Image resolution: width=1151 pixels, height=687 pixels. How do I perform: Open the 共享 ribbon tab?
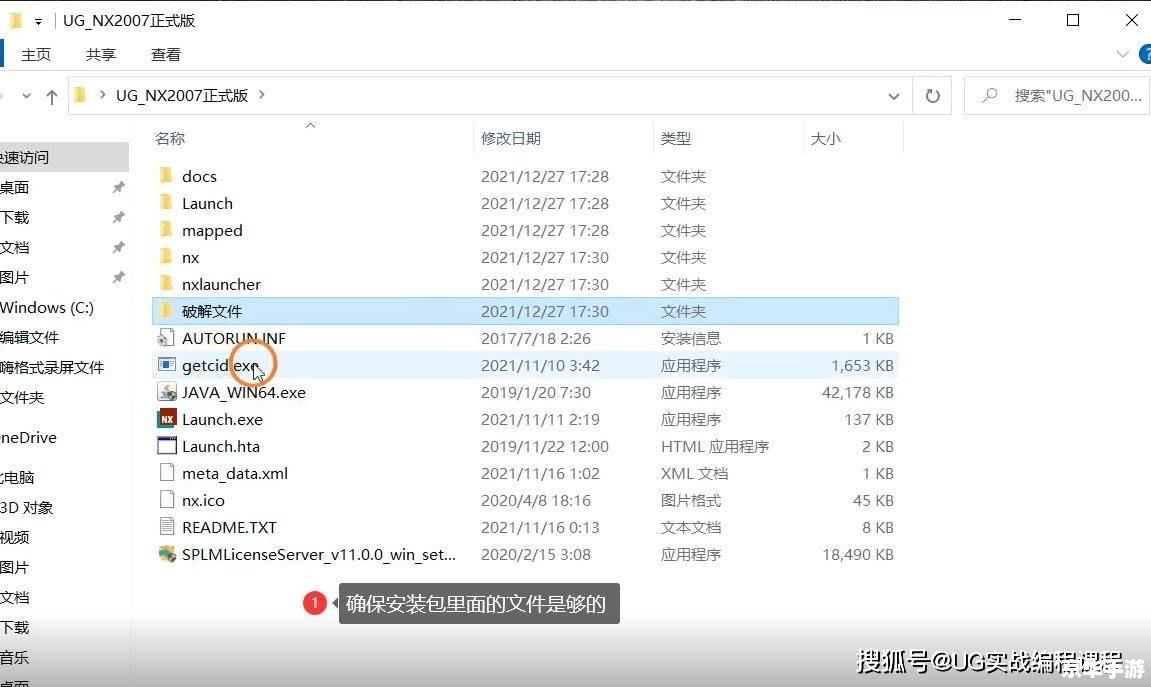[101, 54]
